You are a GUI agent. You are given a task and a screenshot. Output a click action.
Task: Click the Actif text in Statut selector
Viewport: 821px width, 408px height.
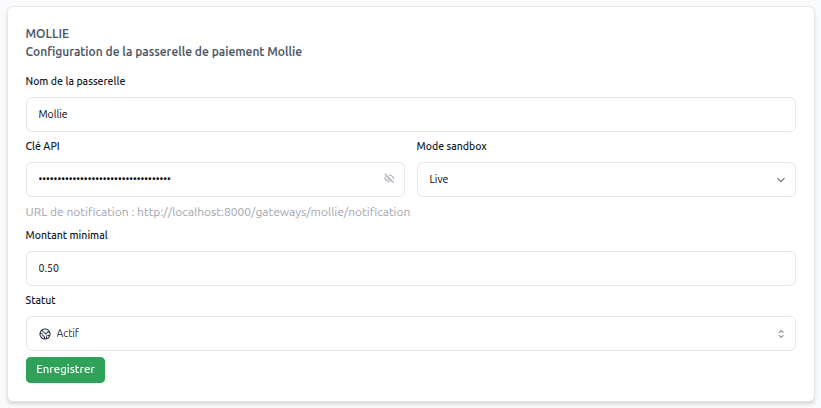click(x=68, y=333)
